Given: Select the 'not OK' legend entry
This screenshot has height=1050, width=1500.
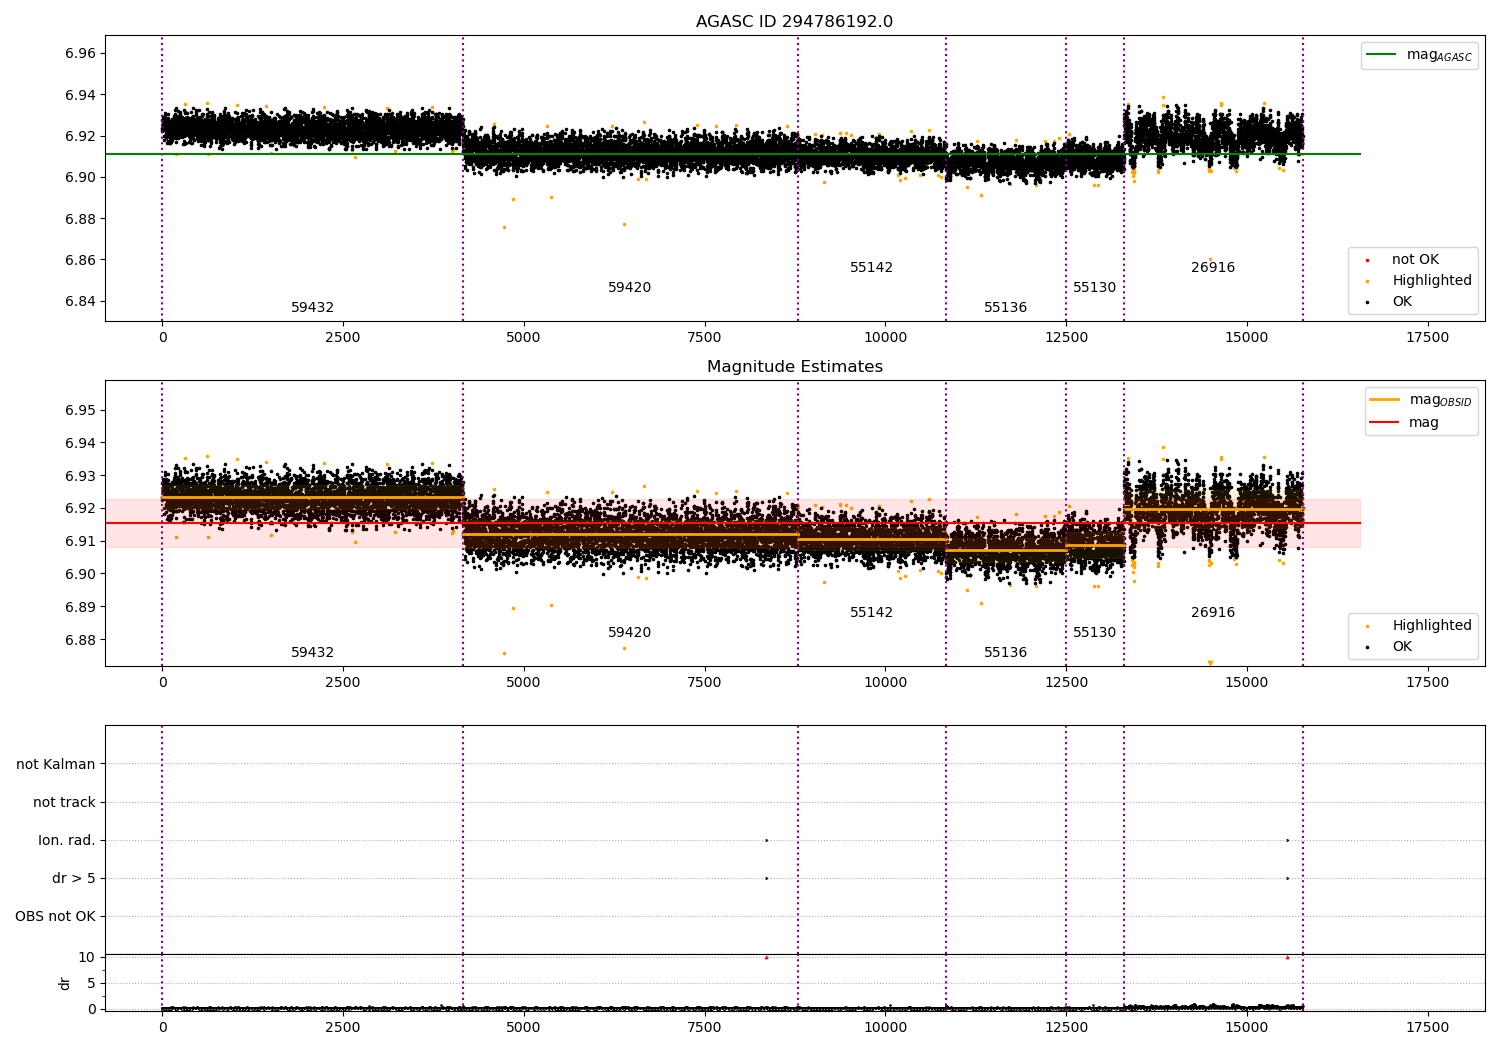Looking at the screenshot, I should 1403,260.
